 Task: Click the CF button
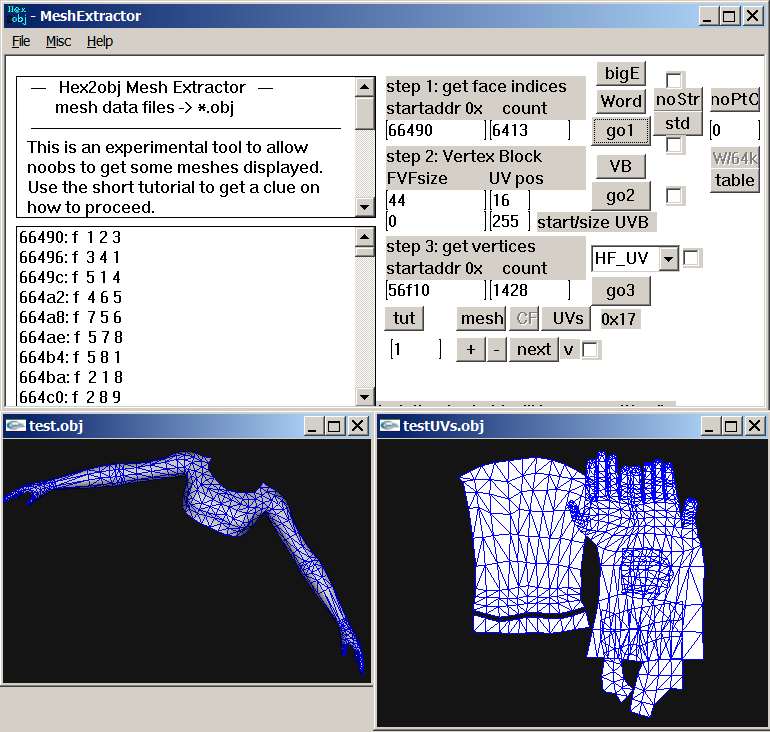[x=524, y=318]
